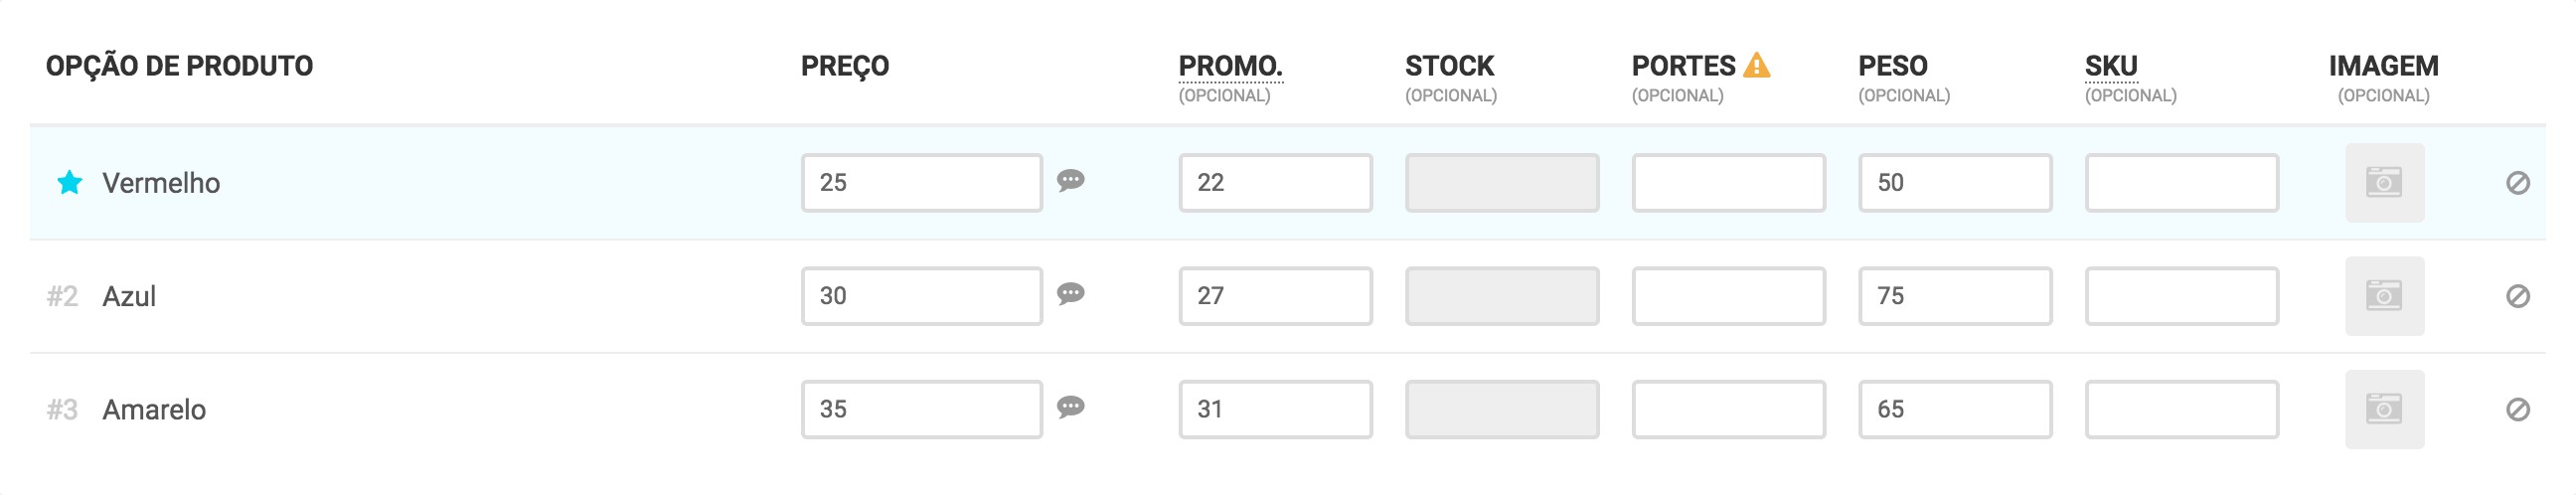Screen dimensions: 2576x495
Task: Disable the Amarelo product option
Action: pyautogui.click(x=2517, y=409)
